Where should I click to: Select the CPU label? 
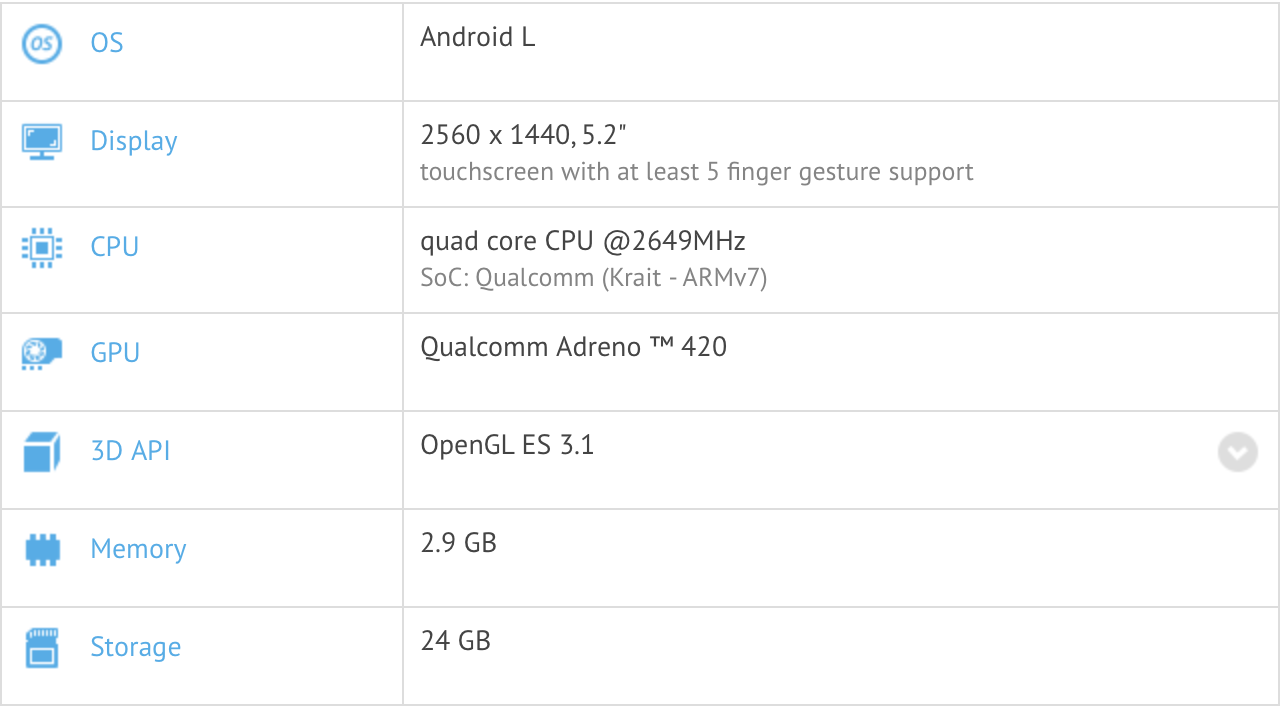(x=115, y=247)
